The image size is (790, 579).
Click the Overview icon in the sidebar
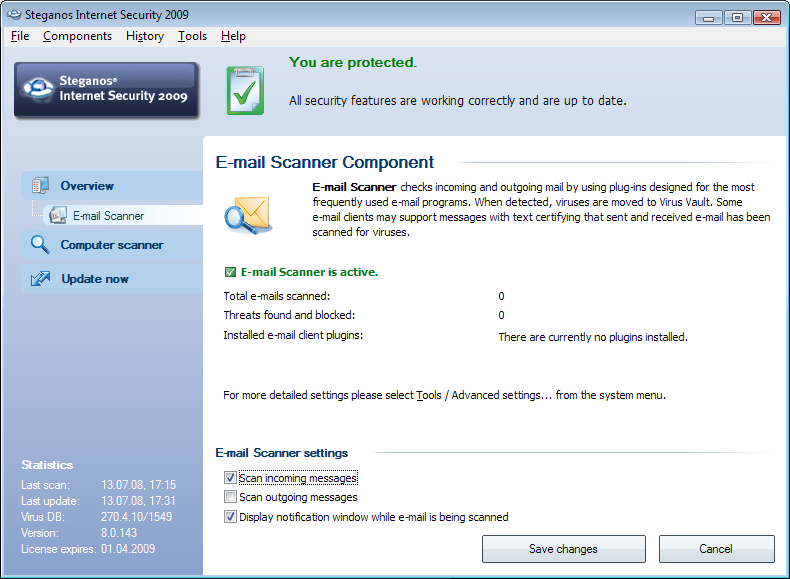click(x=40, y=185)
